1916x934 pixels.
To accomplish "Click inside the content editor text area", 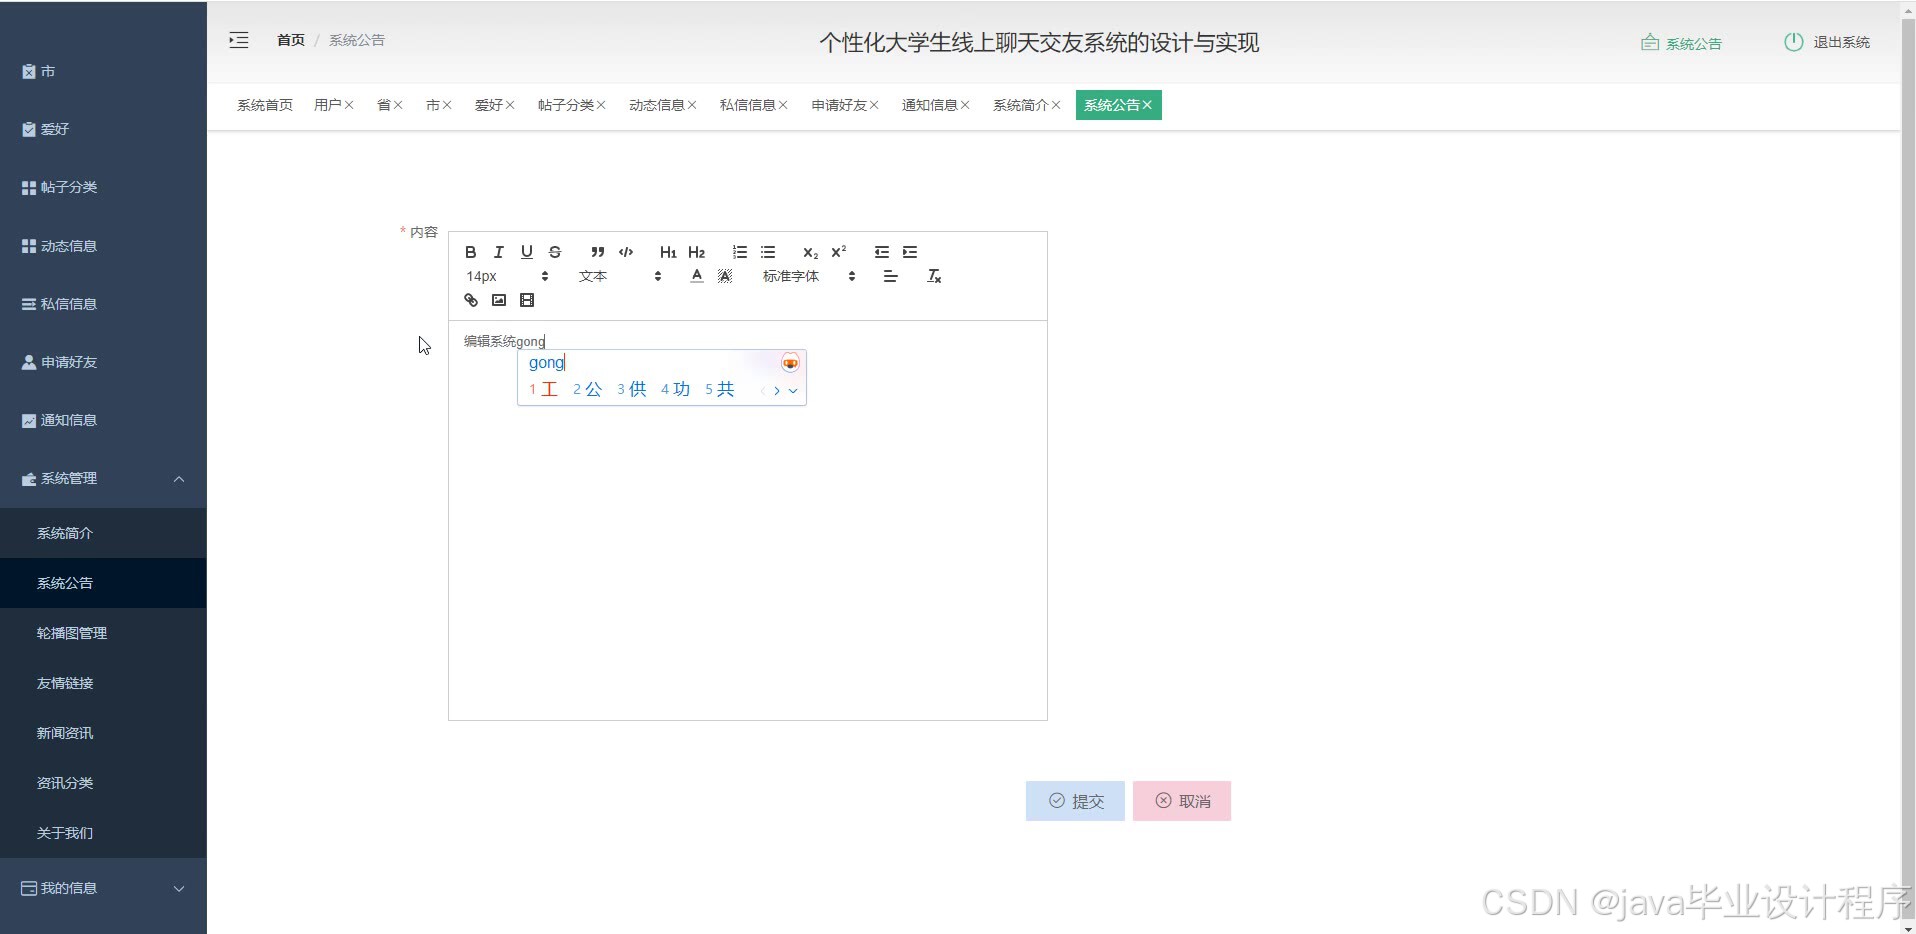I will coord(748,520).
